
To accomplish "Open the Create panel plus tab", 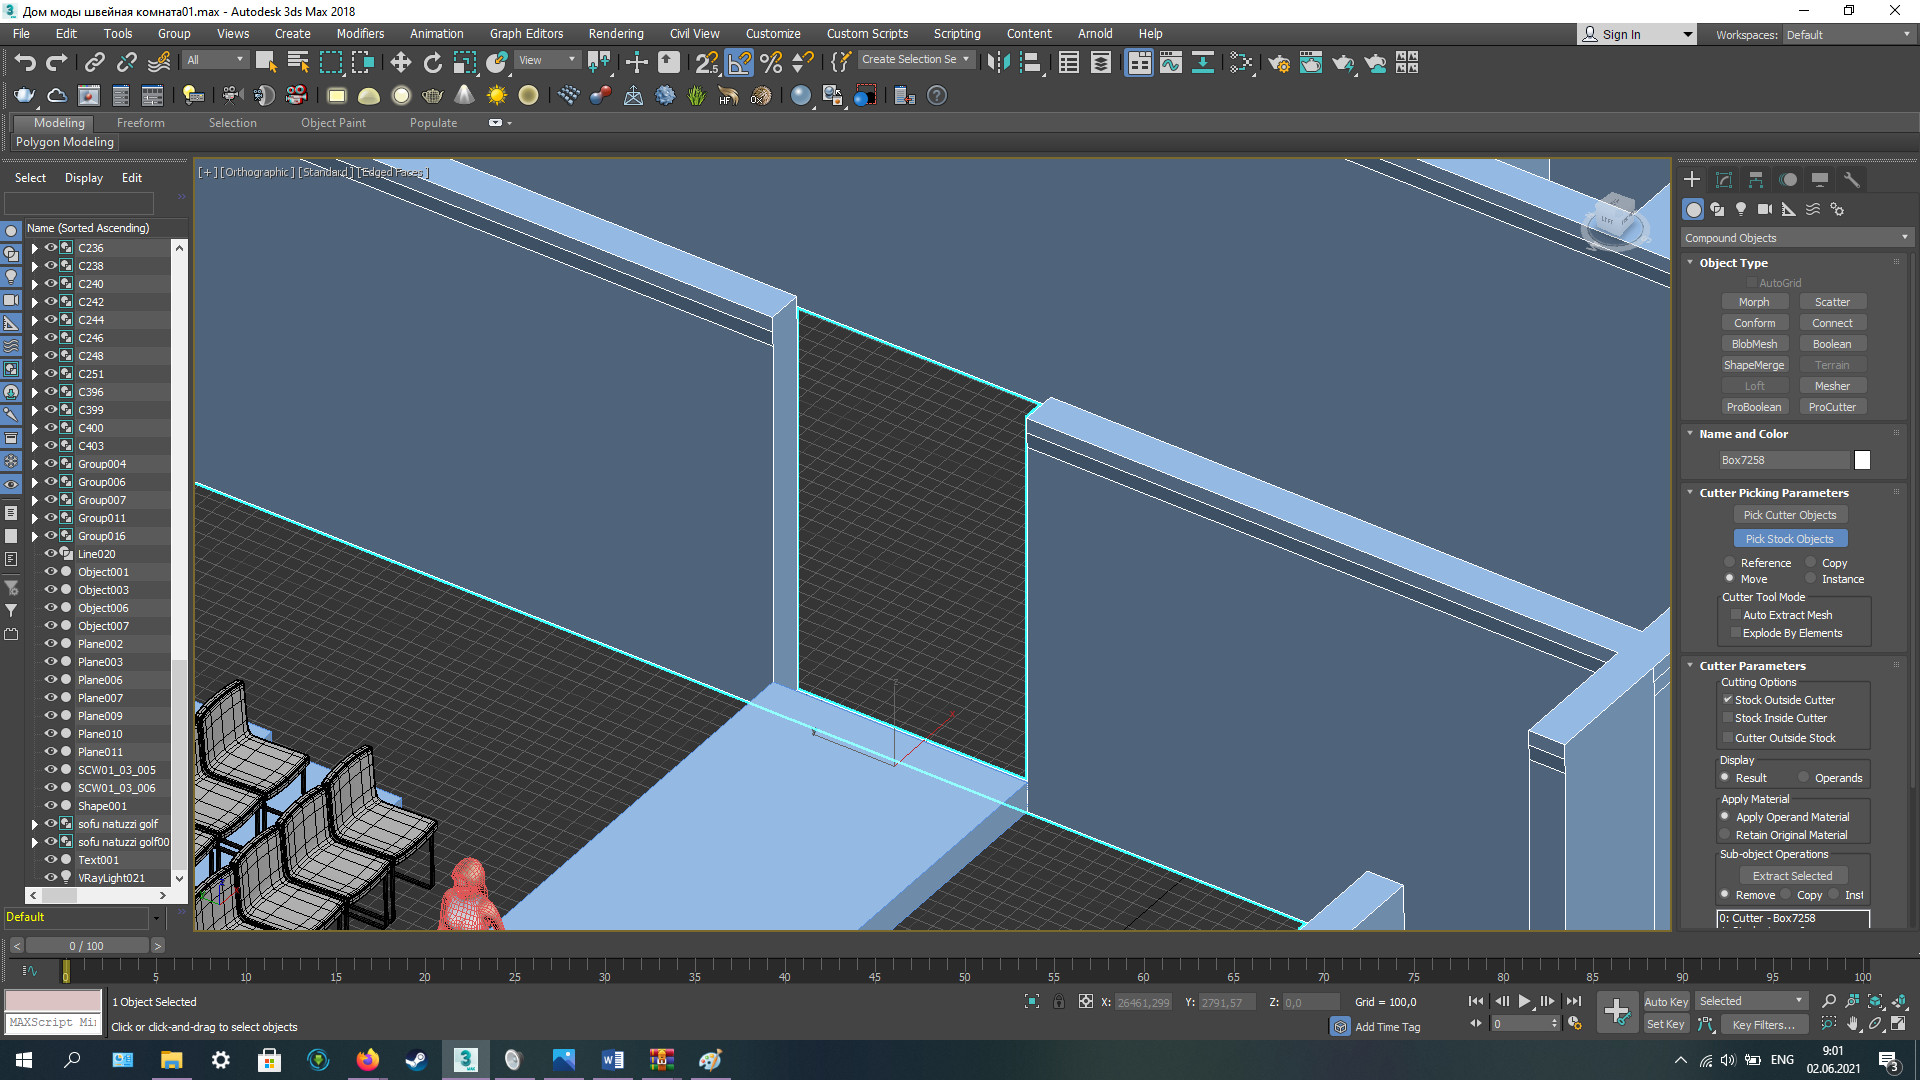I will pyautogui.click(x=1692, y=180).
